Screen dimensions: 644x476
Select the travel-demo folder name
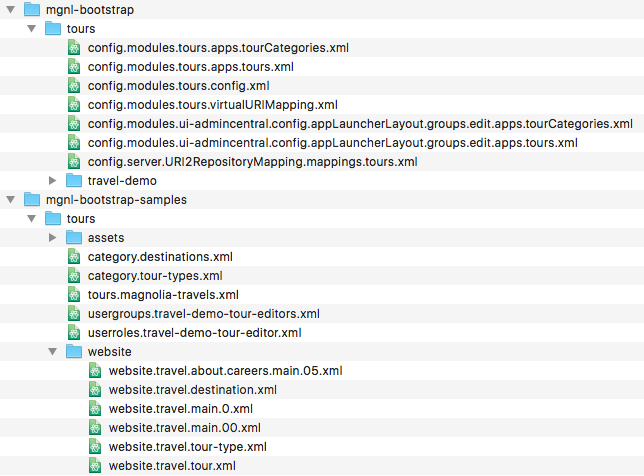[x=122, y=181]
